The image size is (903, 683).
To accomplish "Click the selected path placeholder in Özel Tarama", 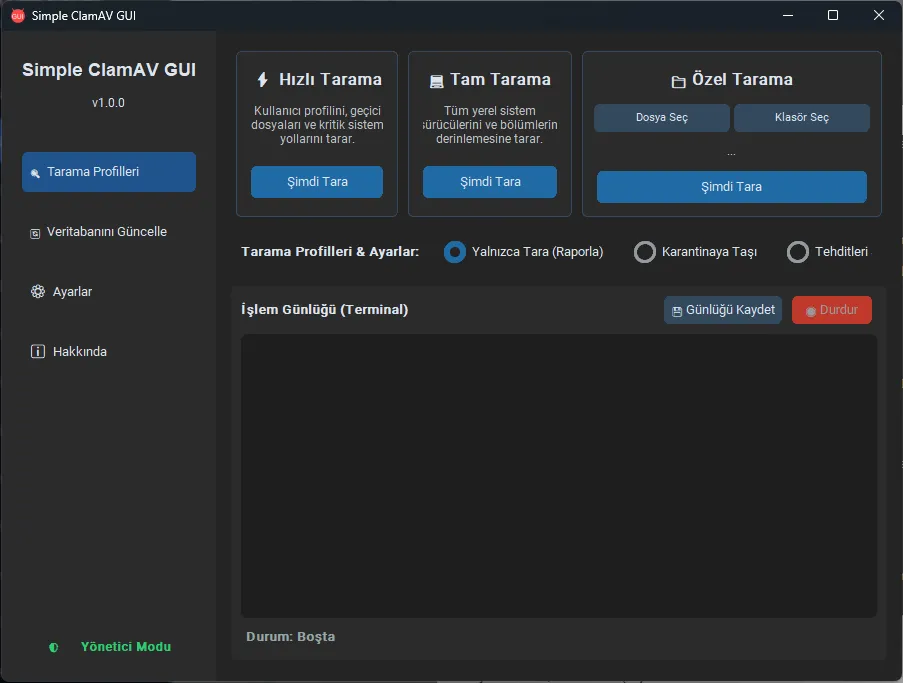I will pos(731,153).
